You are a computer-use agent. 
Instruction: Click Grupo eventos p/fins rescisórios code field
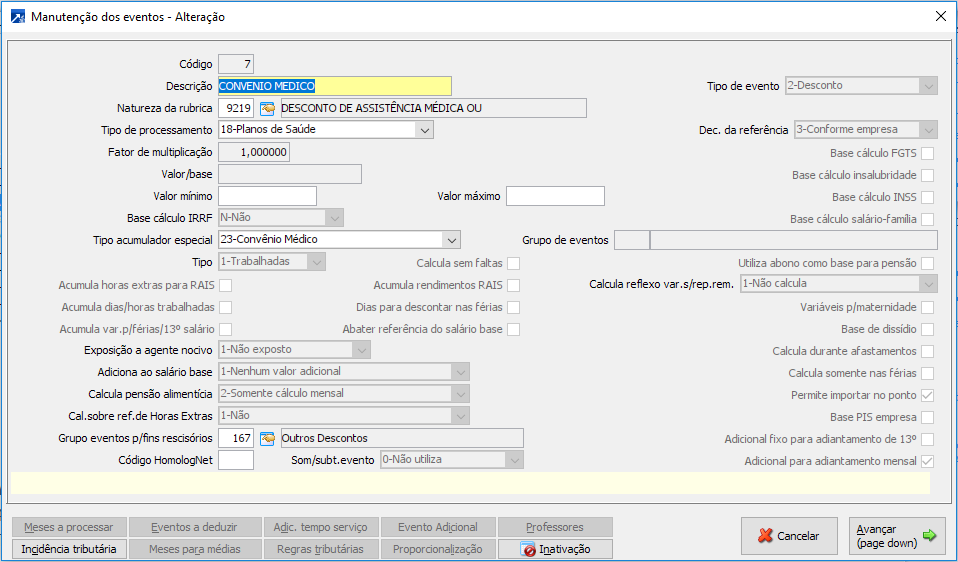point(236,438)
